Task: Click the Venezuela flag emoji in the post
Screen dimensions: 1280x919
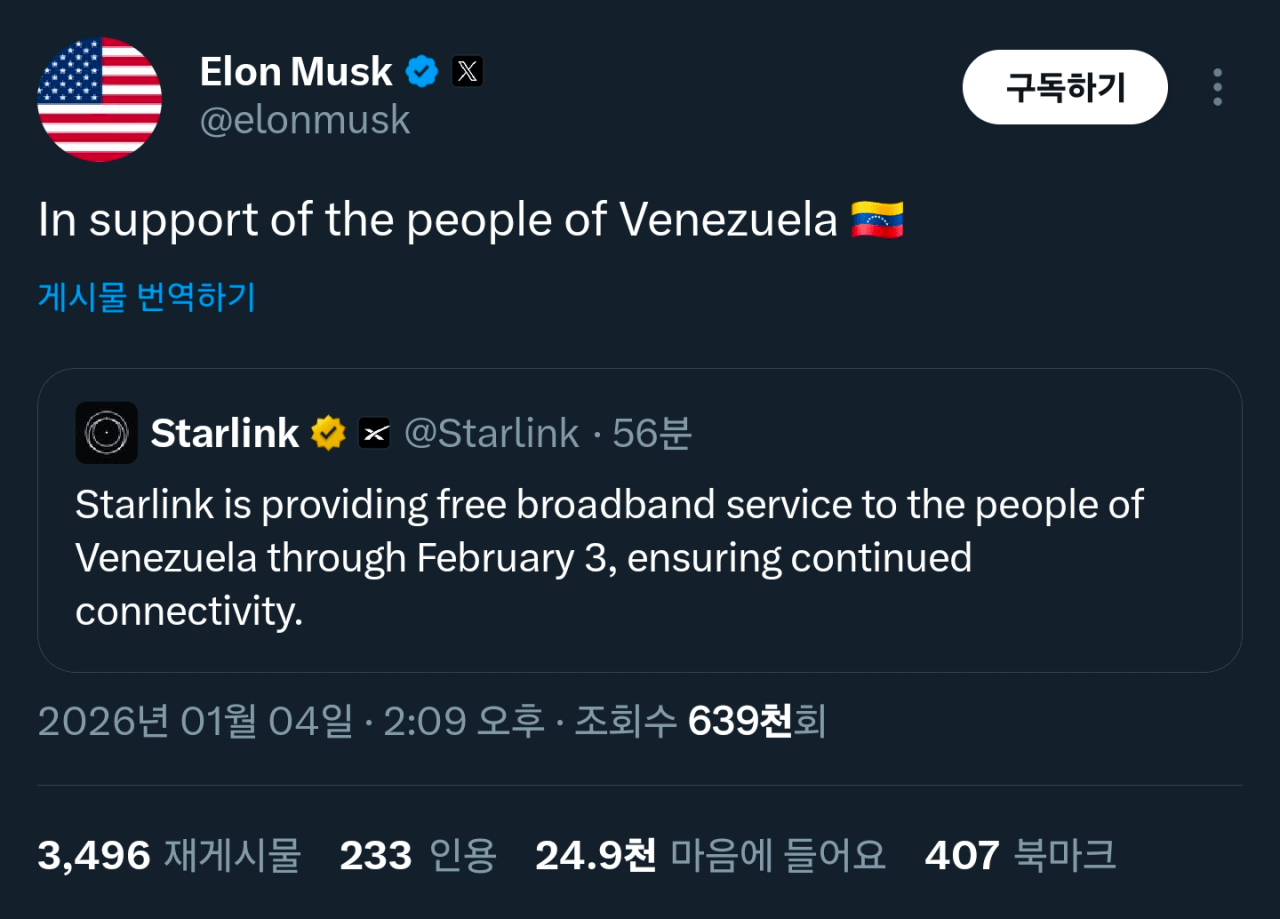Action: (x=877, y=220)
